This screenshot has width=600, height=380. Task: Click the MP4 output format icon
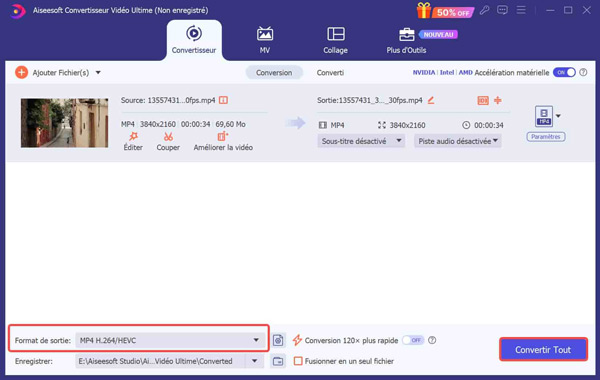click(544, 116)
